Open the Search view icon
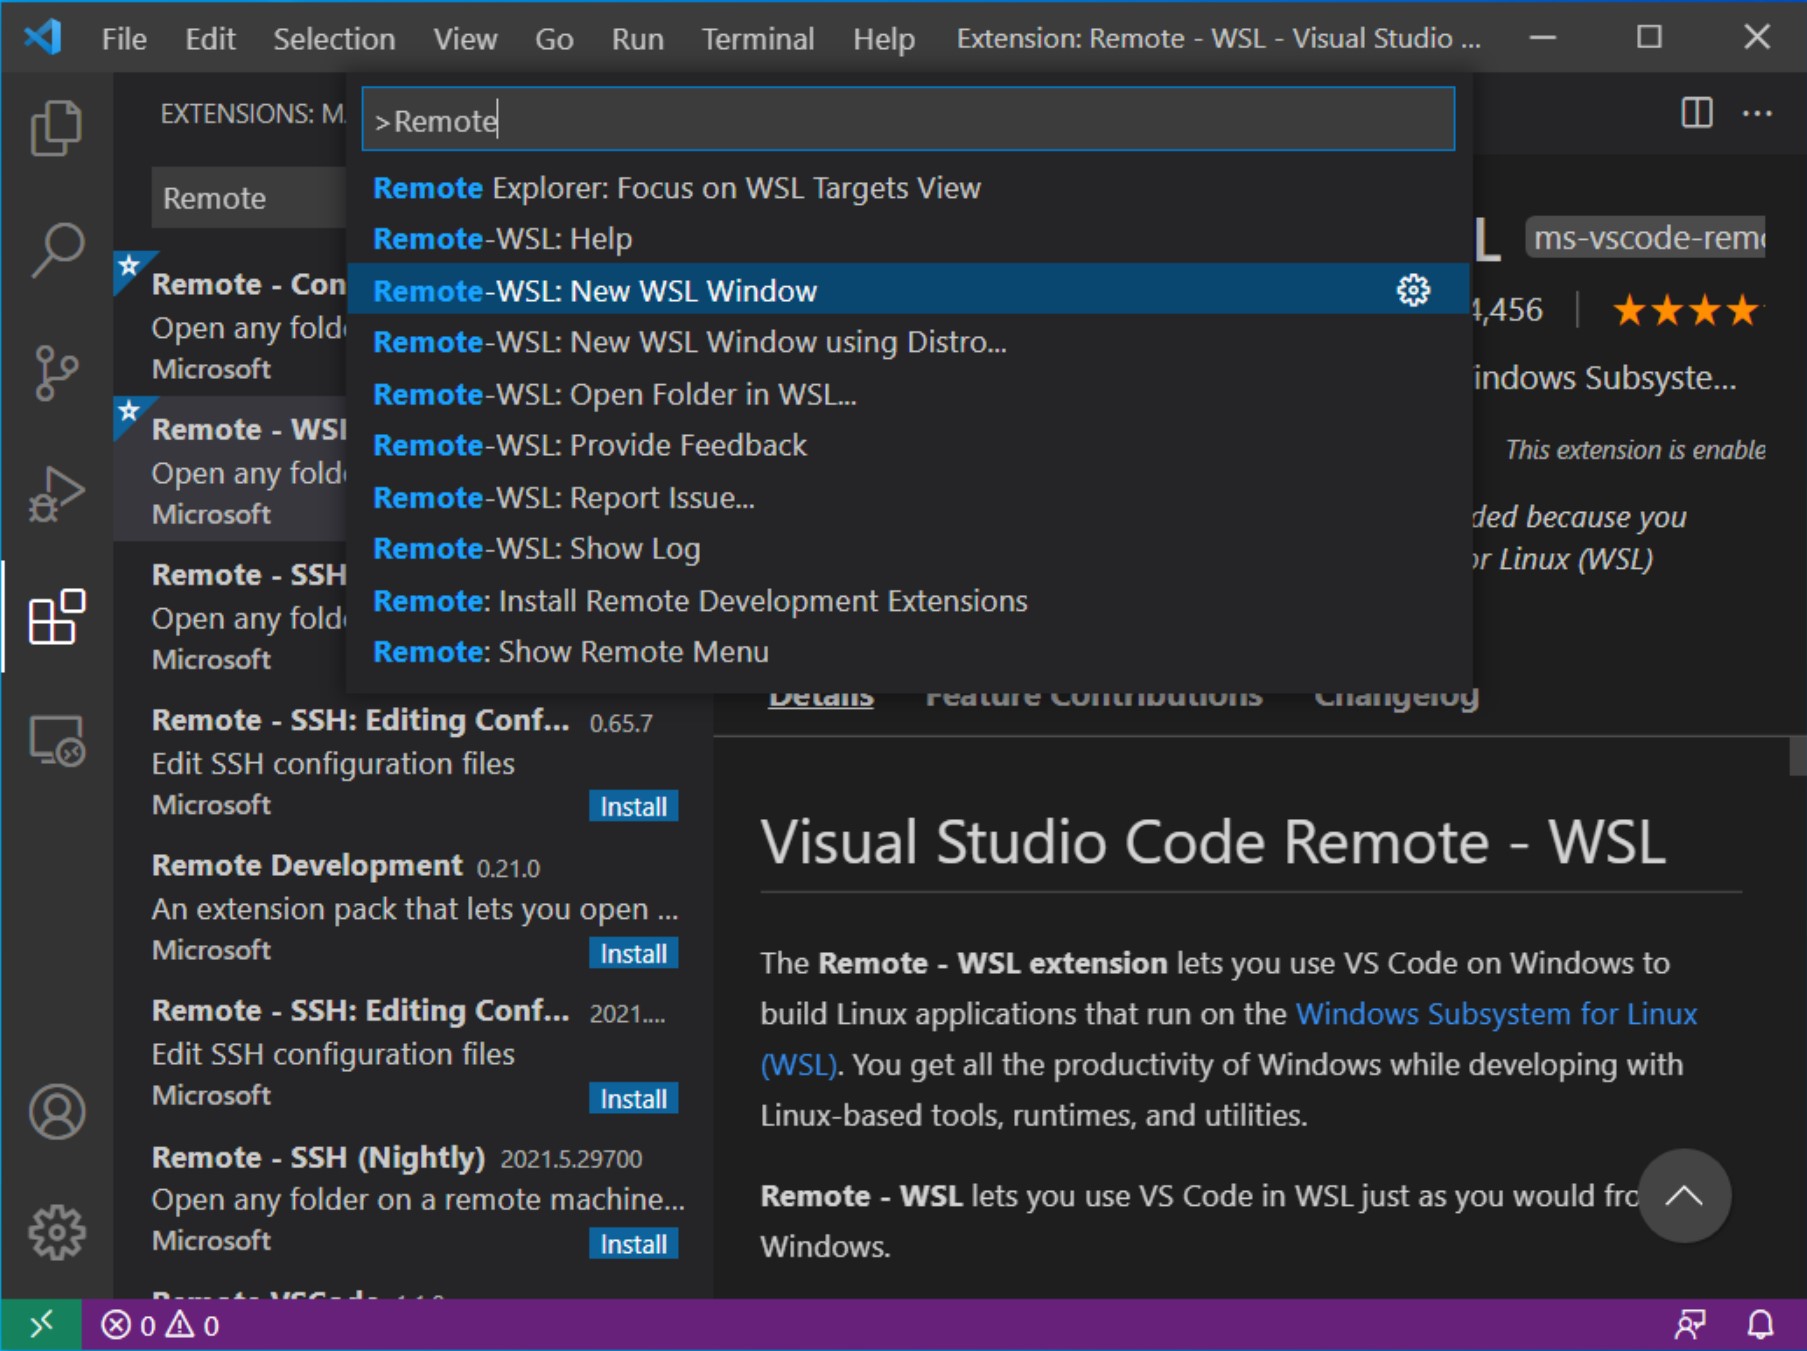Image resolution: width=1807 pixels, height=1351 pixels. point(56,249)
